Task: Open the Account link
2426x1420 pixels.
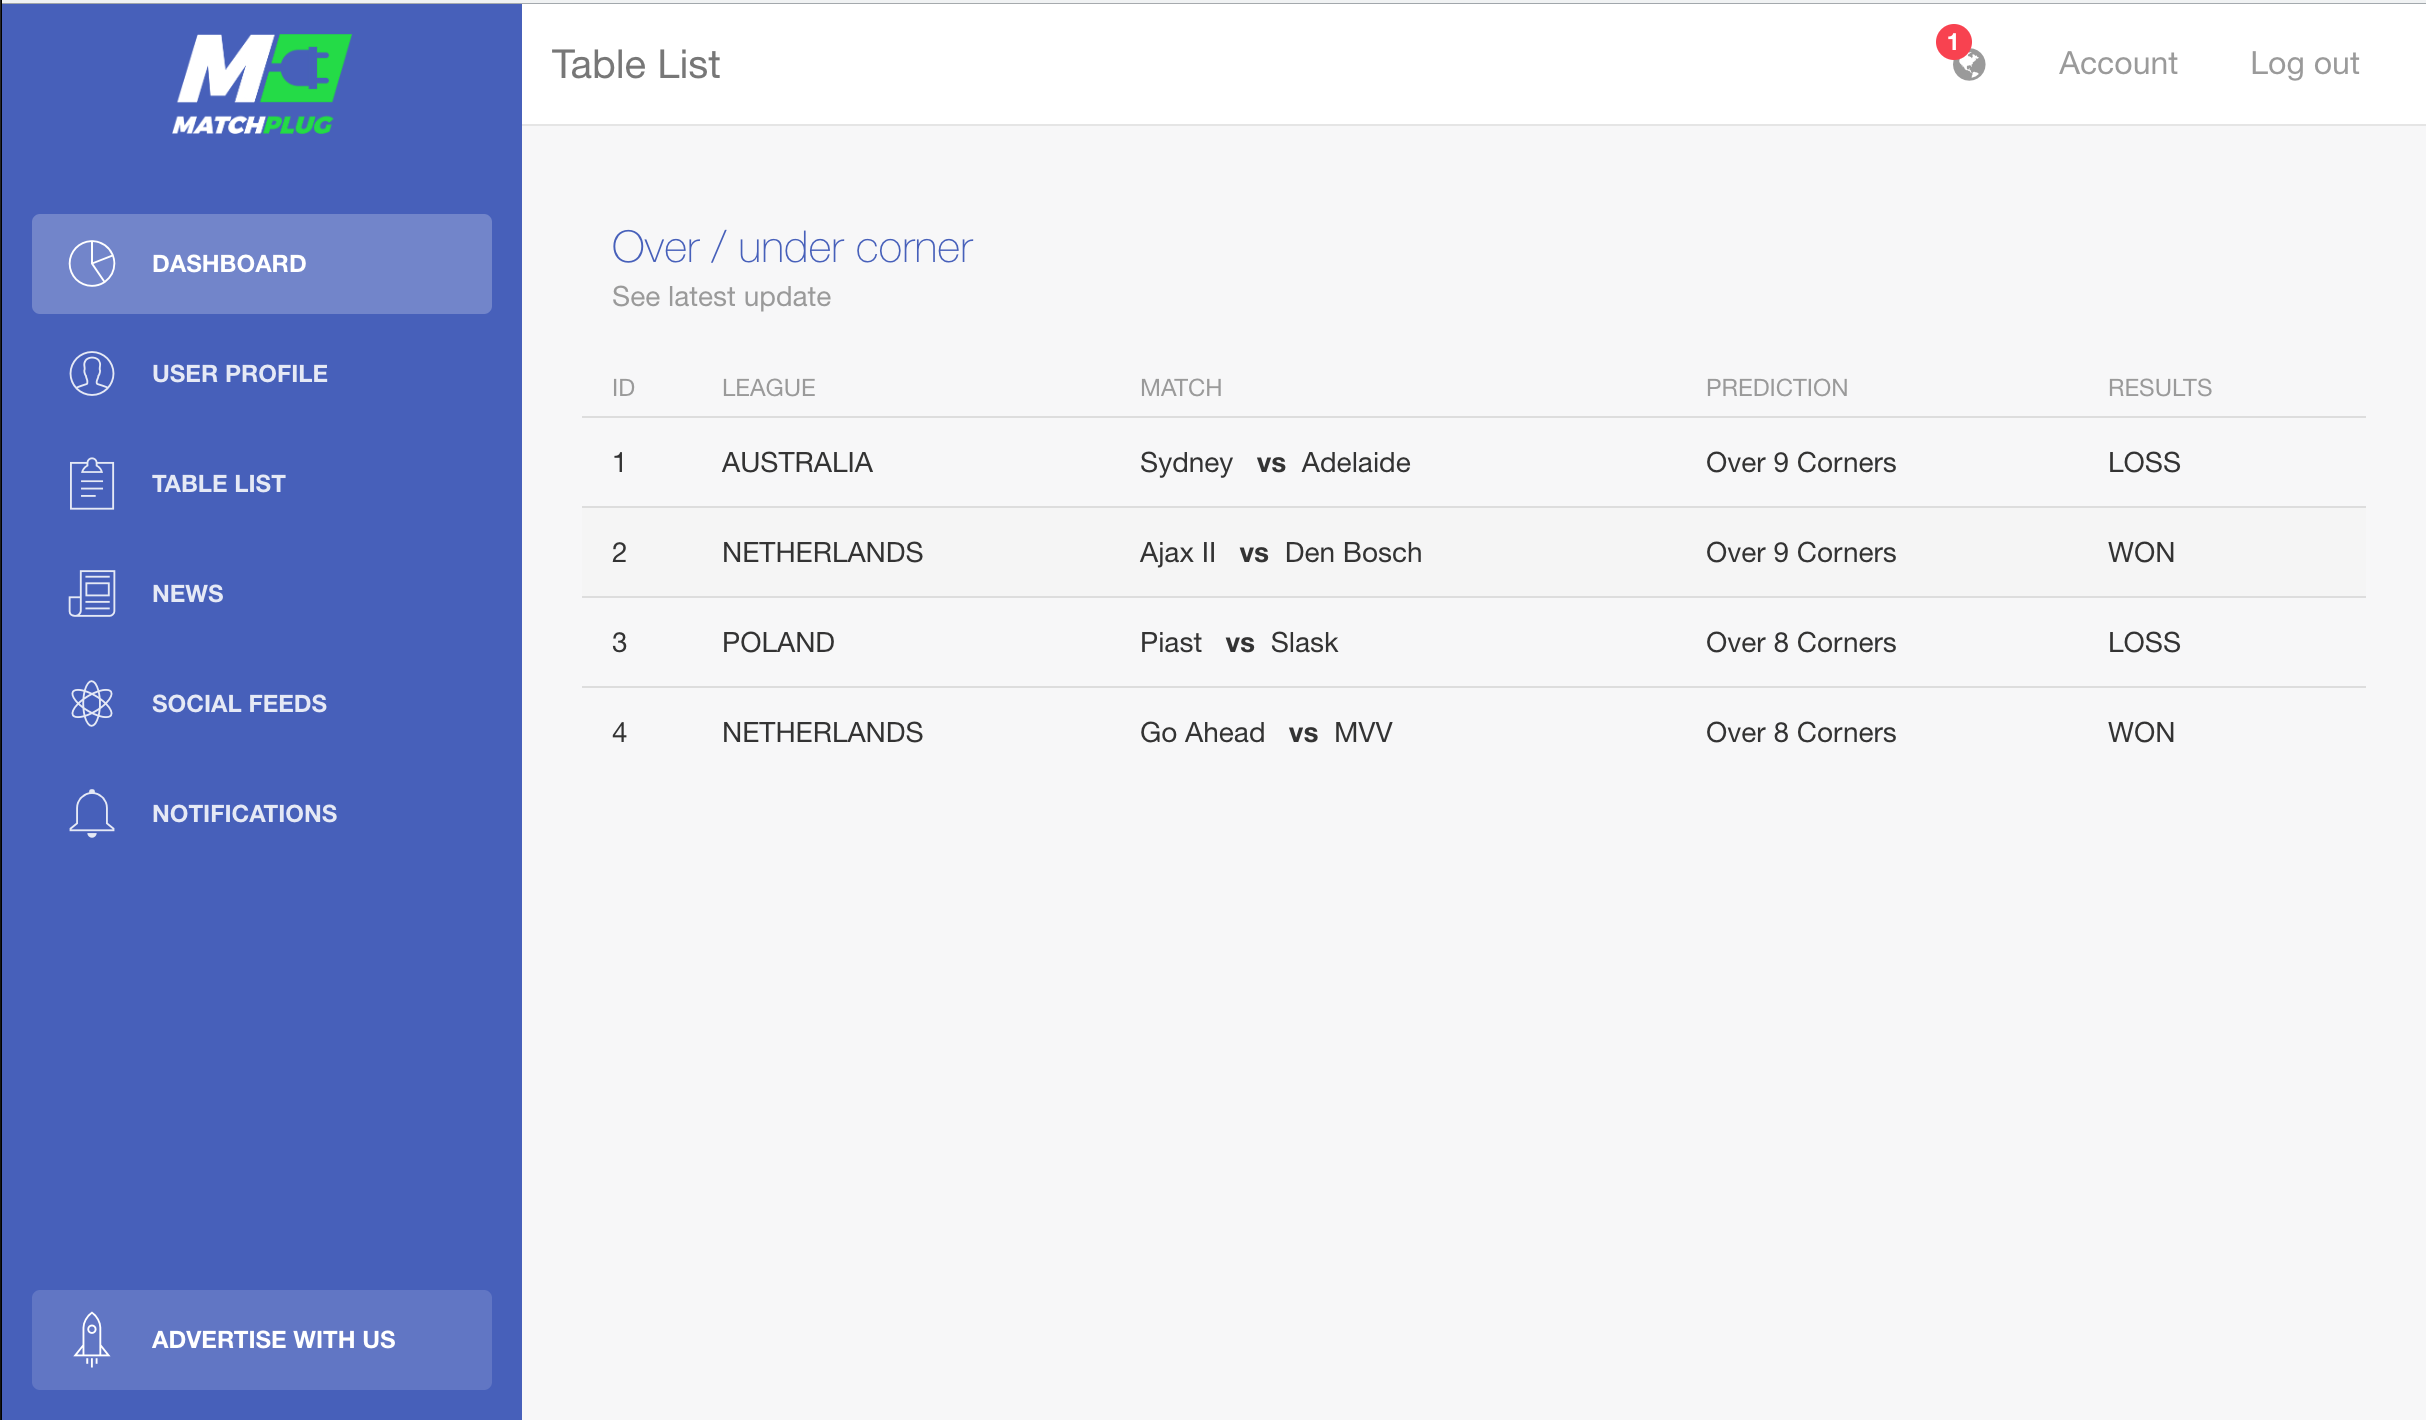Action: pos(2118,63)
